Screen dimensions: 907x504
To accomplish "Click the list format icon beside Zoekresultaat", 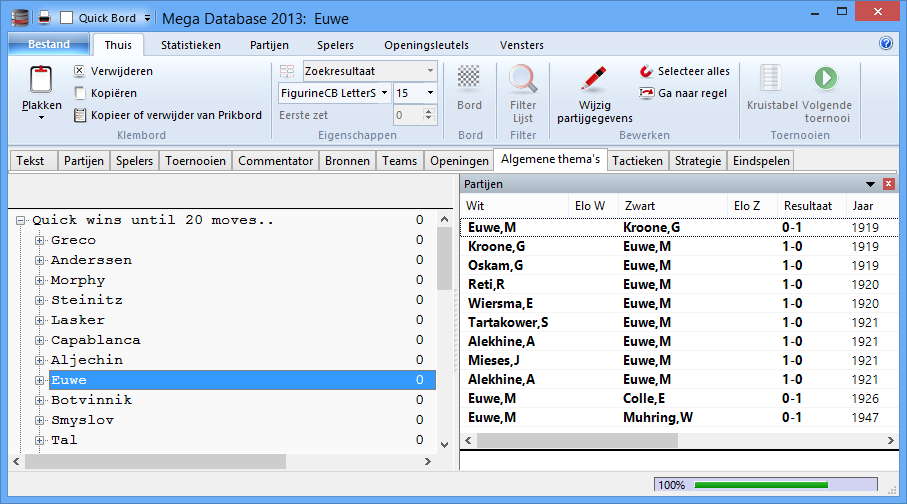I will pyautogui.click(x=287, y=71).
